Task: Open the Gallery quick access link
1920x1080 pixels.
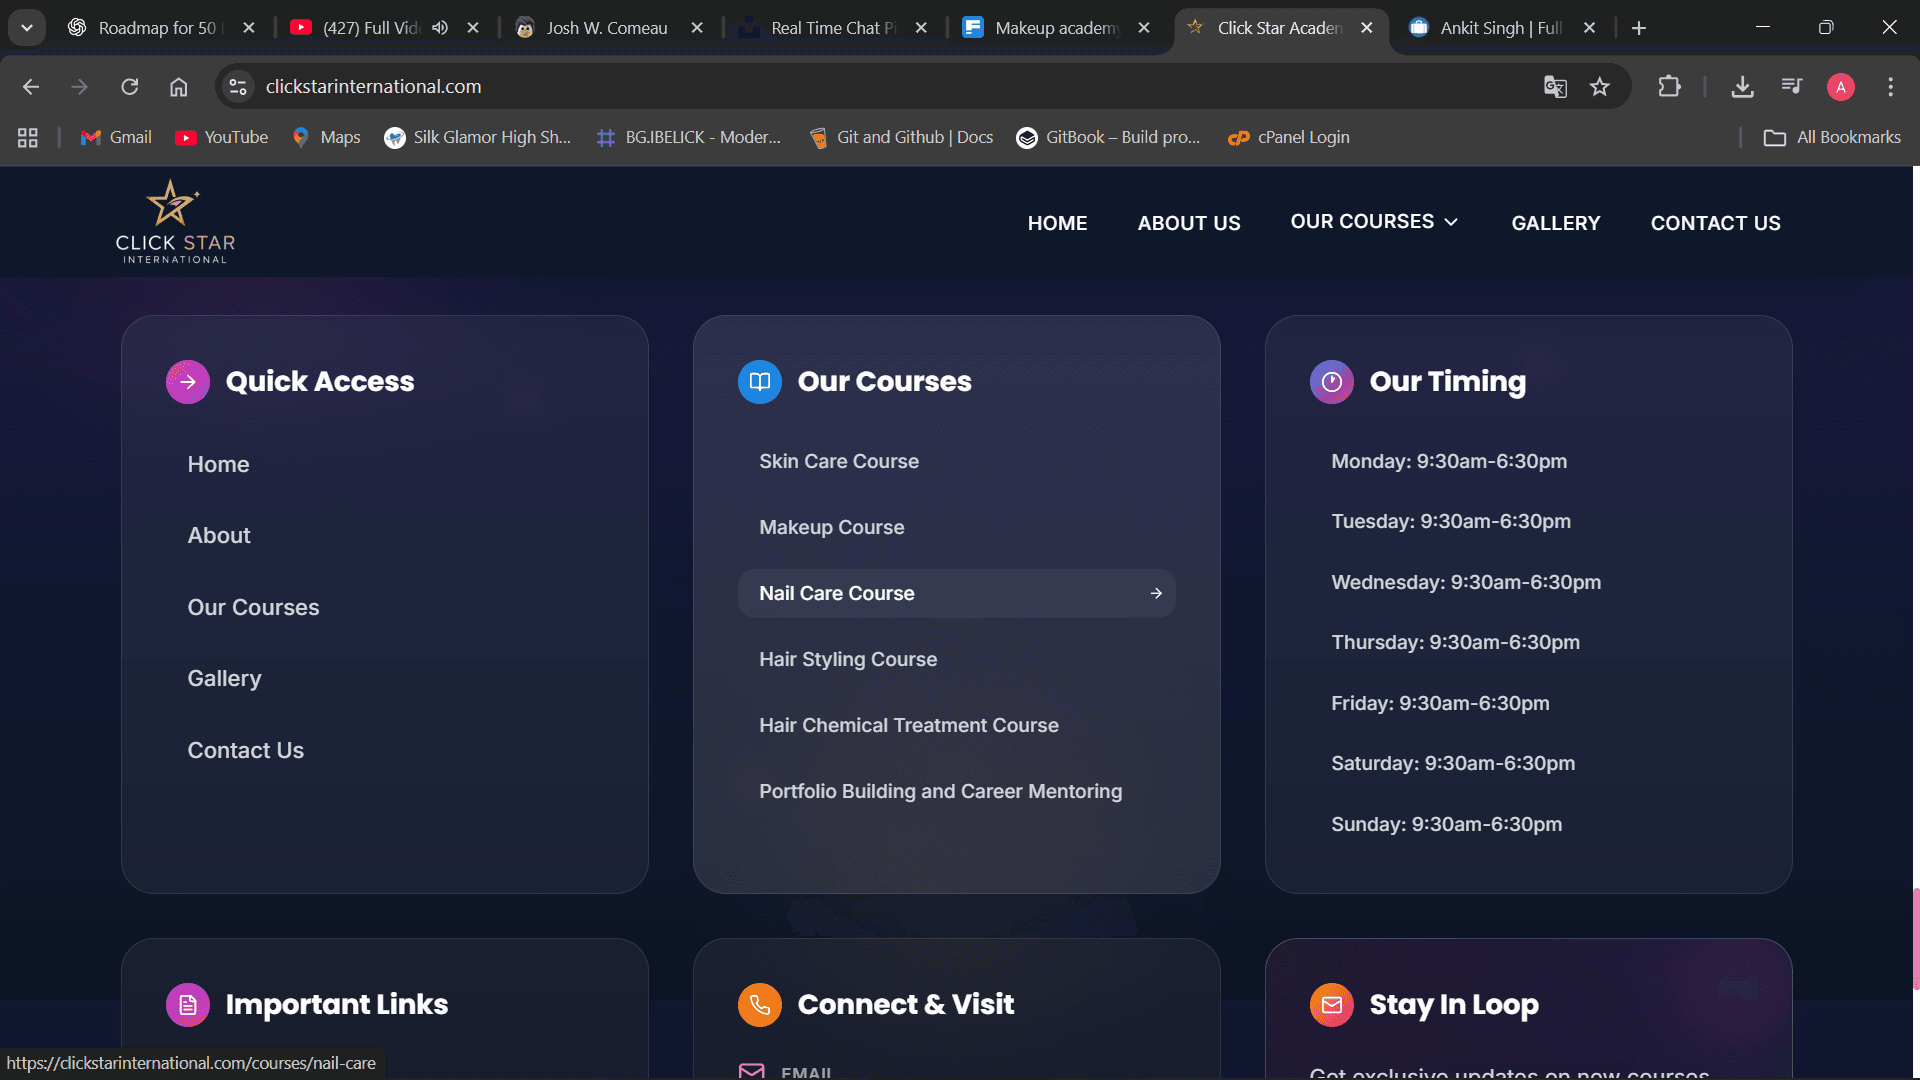Action: click(224, 679)
